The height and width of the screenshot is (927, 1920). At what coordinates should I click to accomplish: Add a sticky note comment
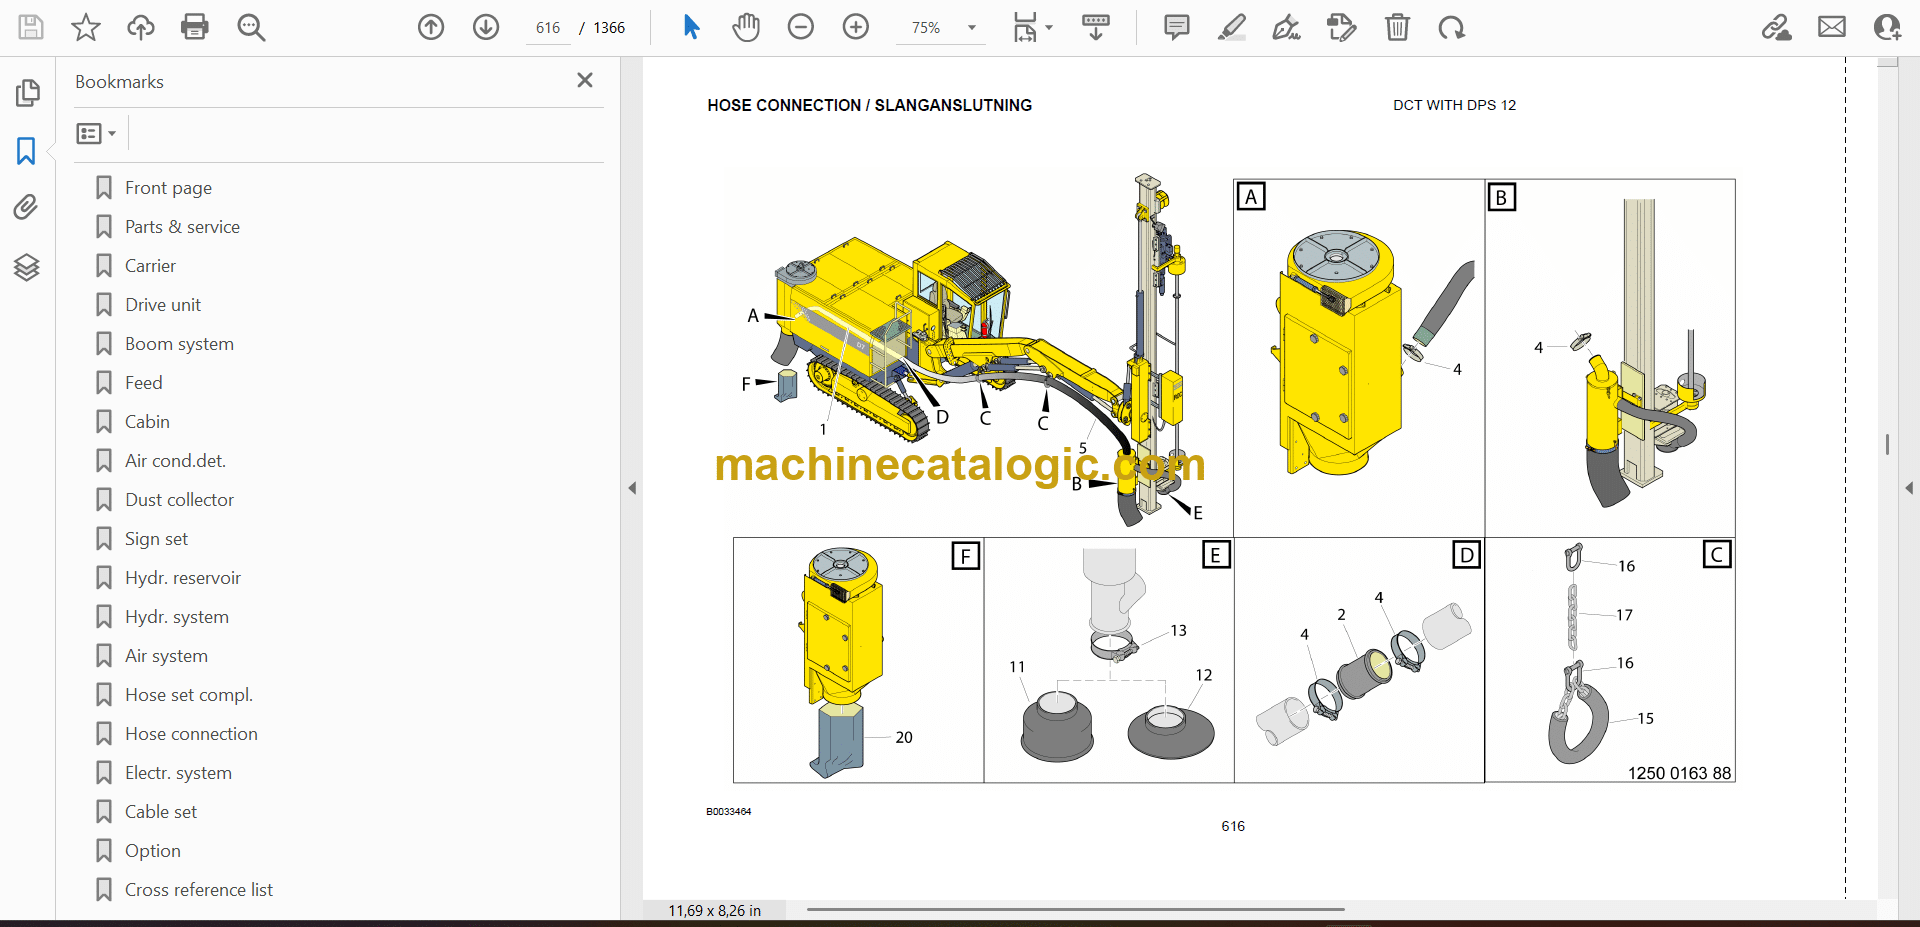click(x=1176, y=27)
